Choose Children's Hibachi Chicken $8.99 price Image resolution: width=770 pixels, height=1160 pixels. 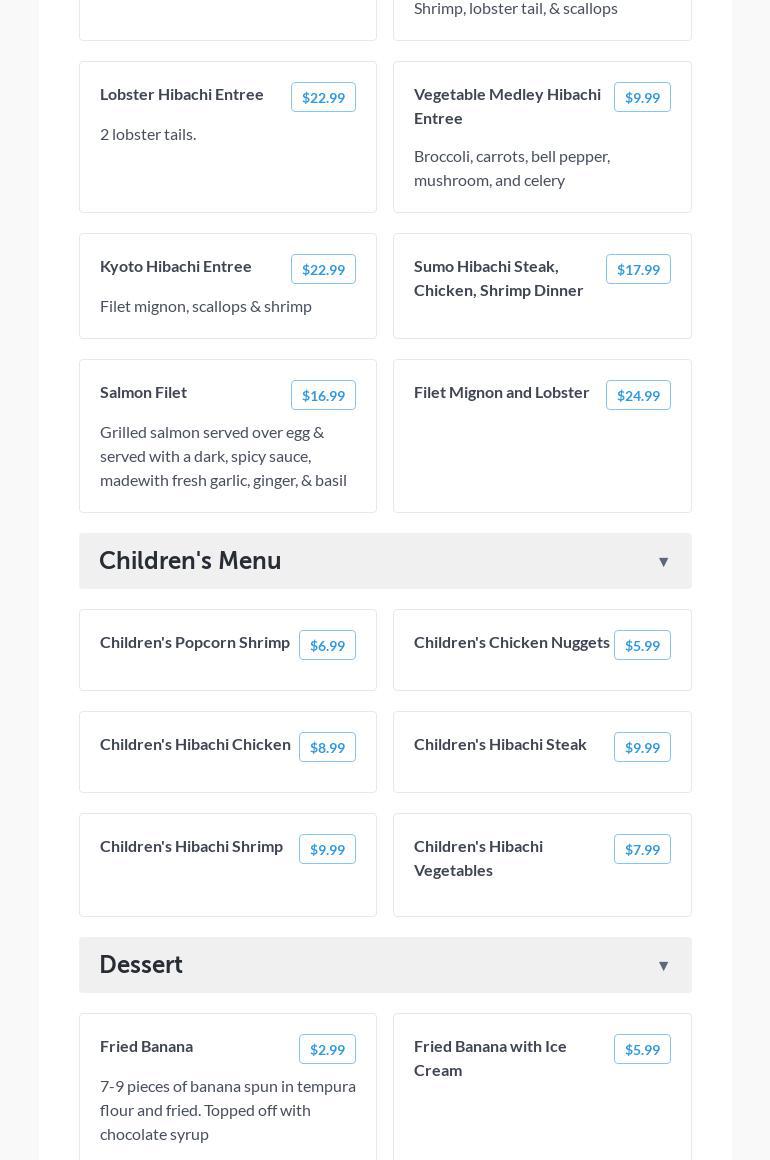[327, 747]
